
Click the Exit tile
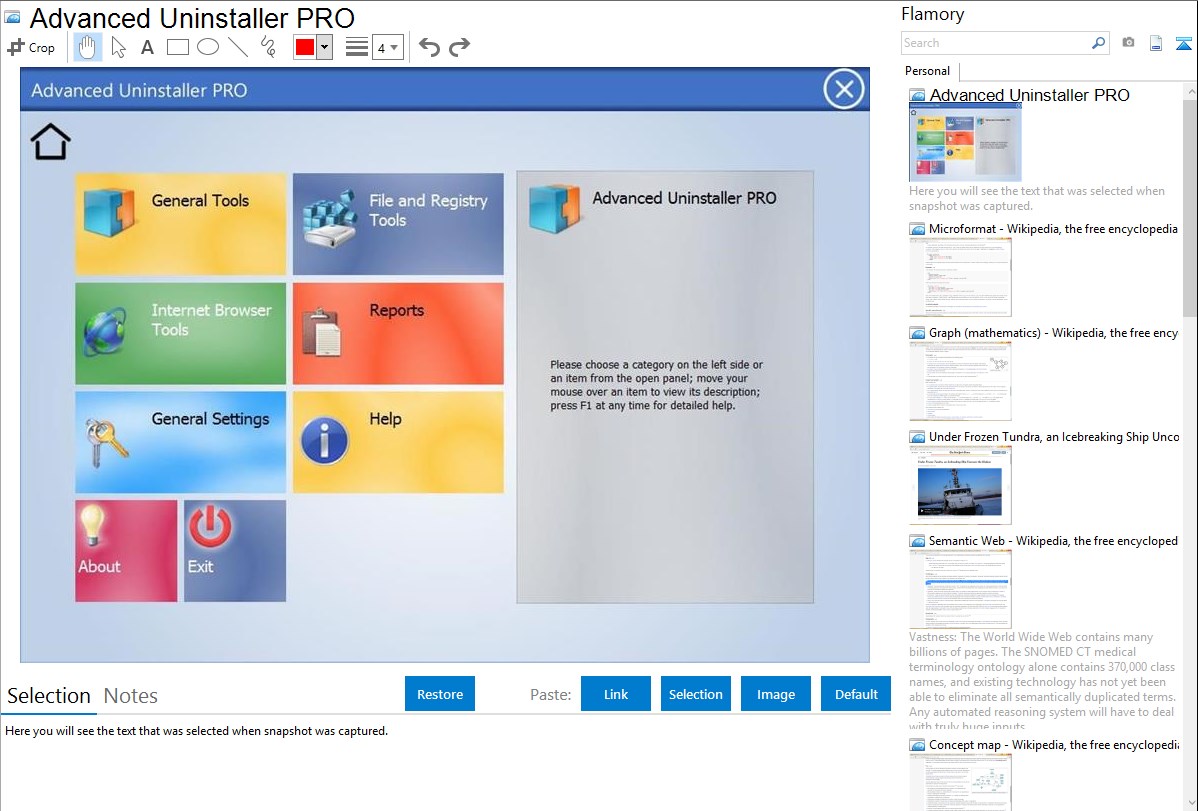235,550
